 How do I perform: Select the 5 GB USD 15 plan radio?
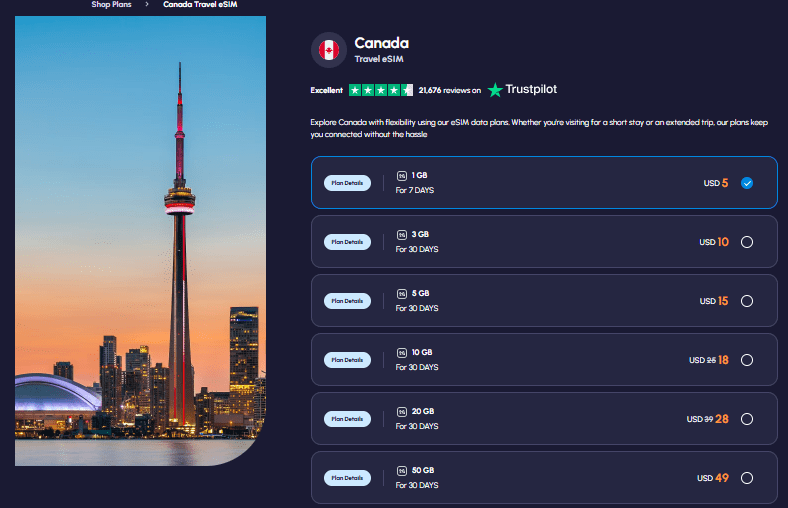[x=747, y=301]
